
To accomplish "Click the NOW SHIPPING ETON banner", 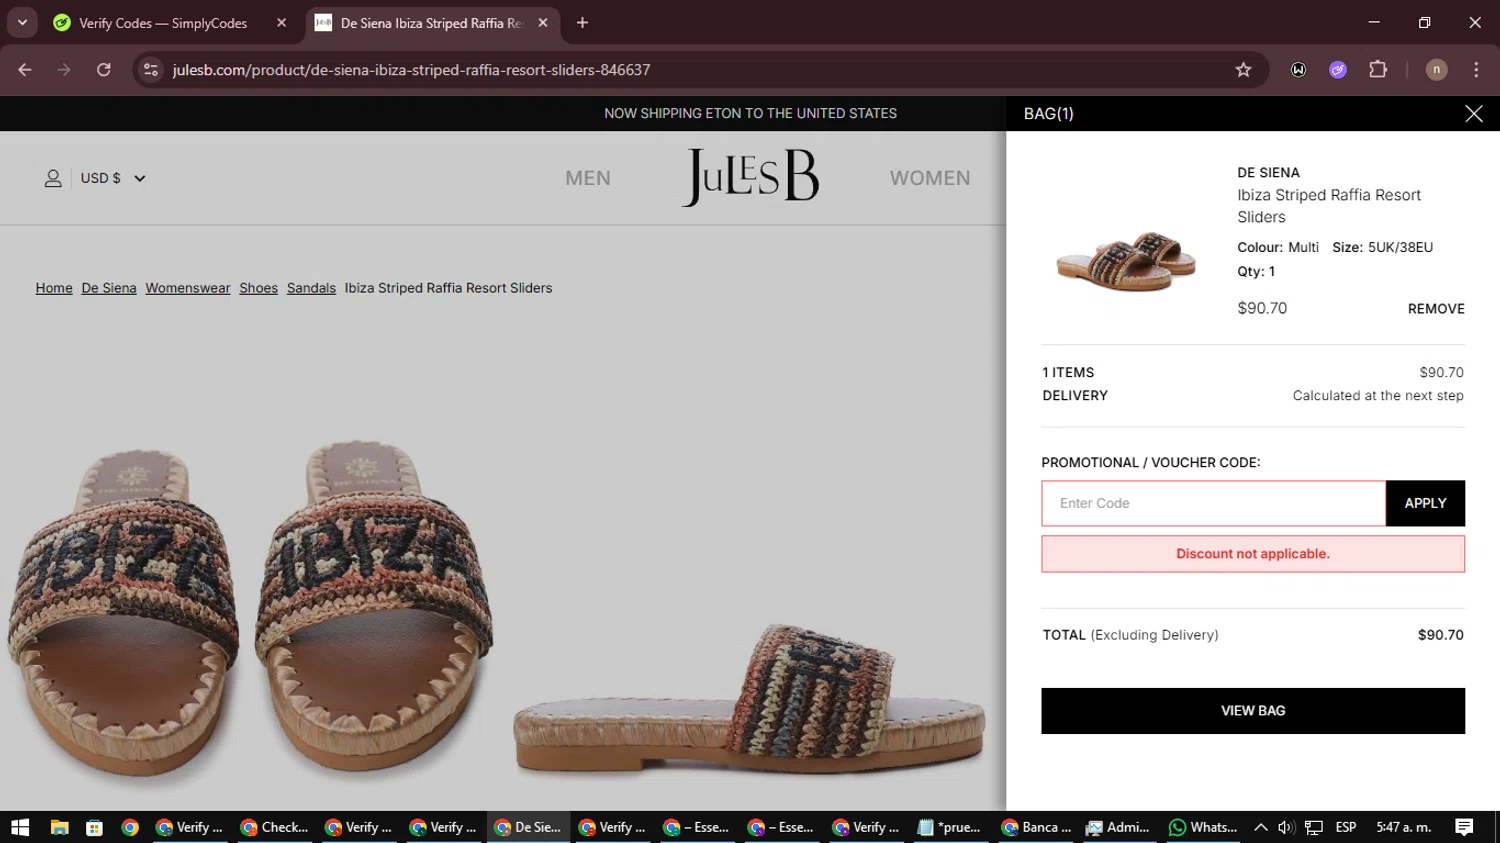I will (750, 114).
